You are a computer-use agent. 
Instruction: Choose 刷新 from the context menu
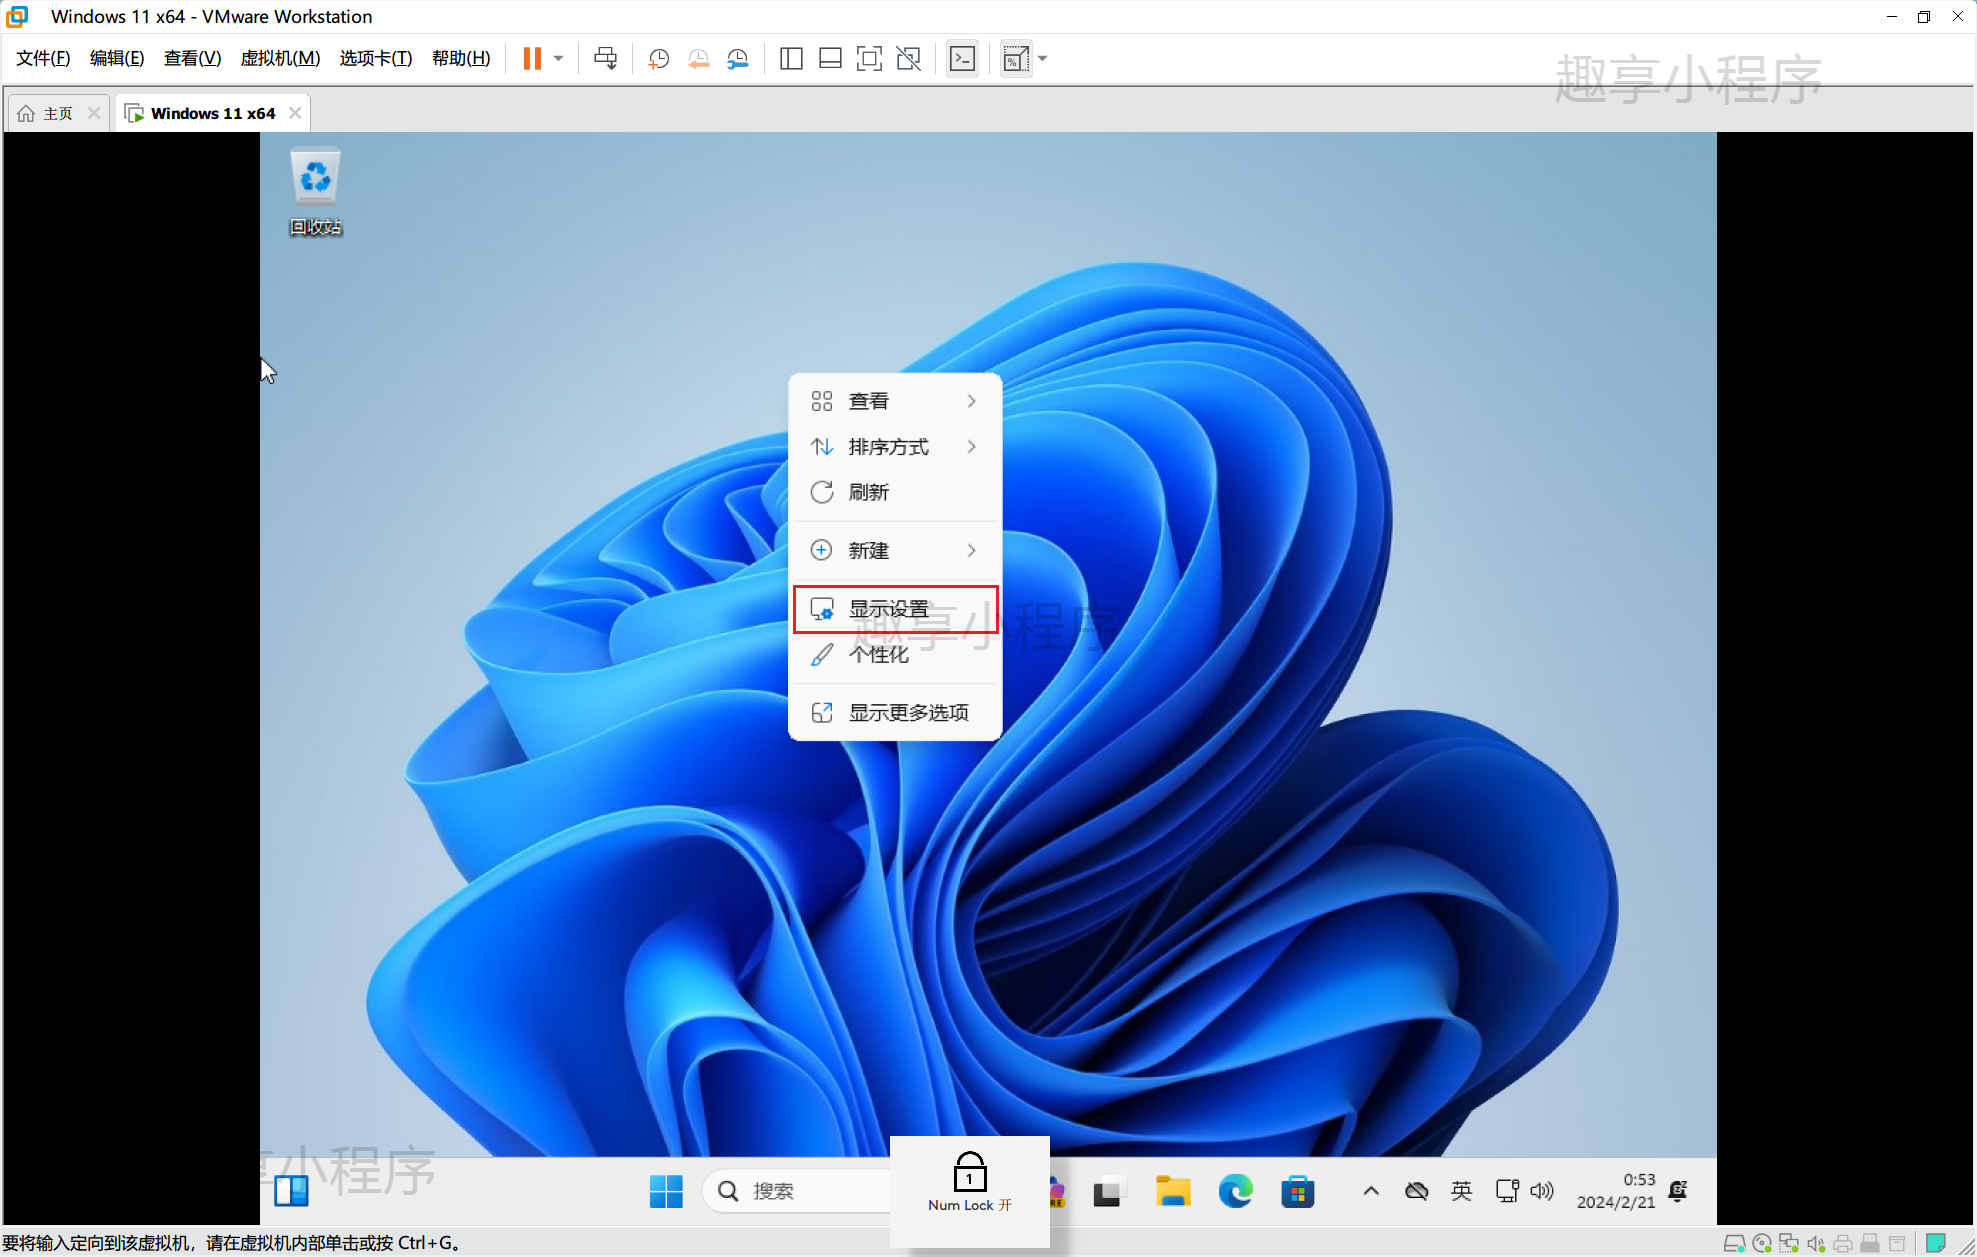895,492
